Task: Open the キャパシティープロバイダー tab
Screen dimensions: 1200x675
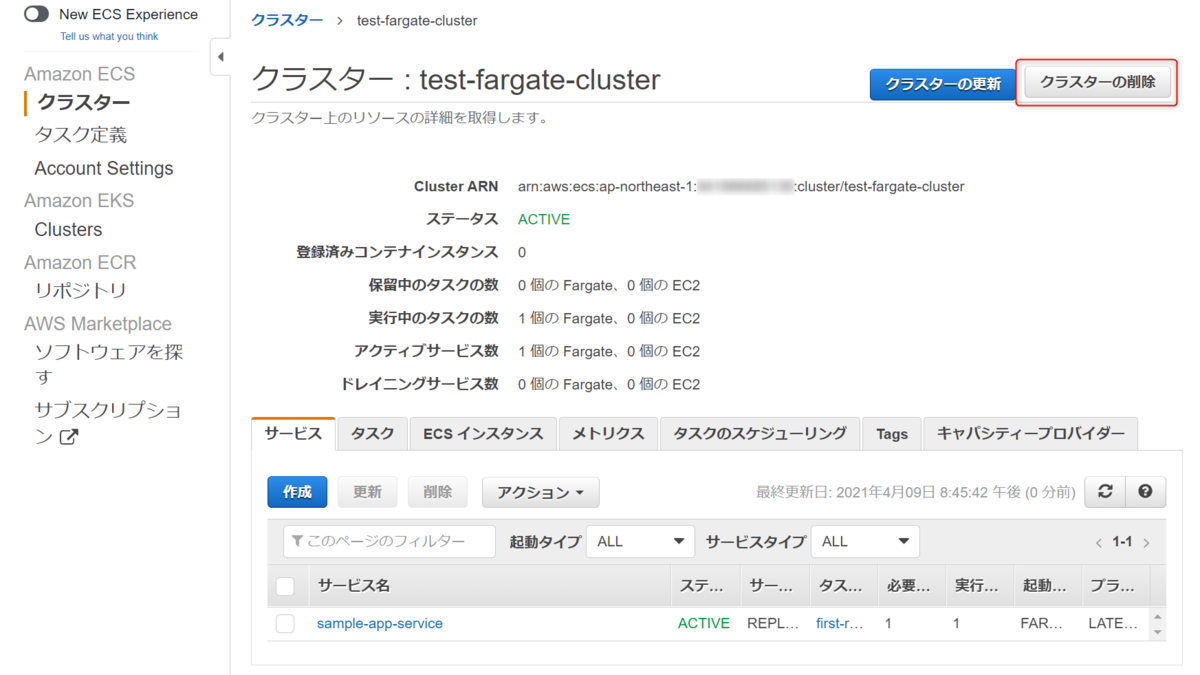Action: click(x=1031, y=433)
